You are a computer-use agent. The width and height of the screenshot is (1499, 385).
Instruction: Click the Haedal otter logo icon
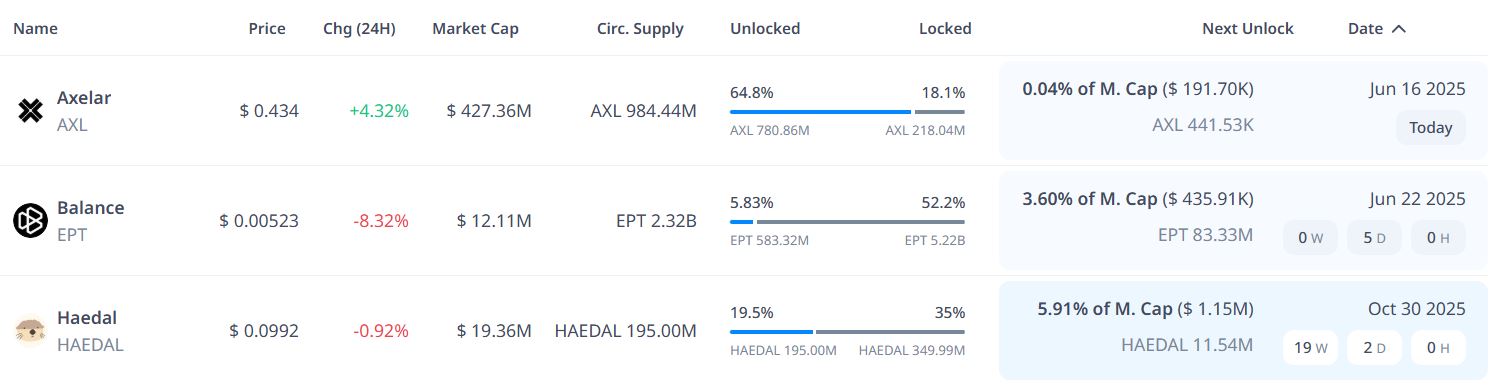31,331
